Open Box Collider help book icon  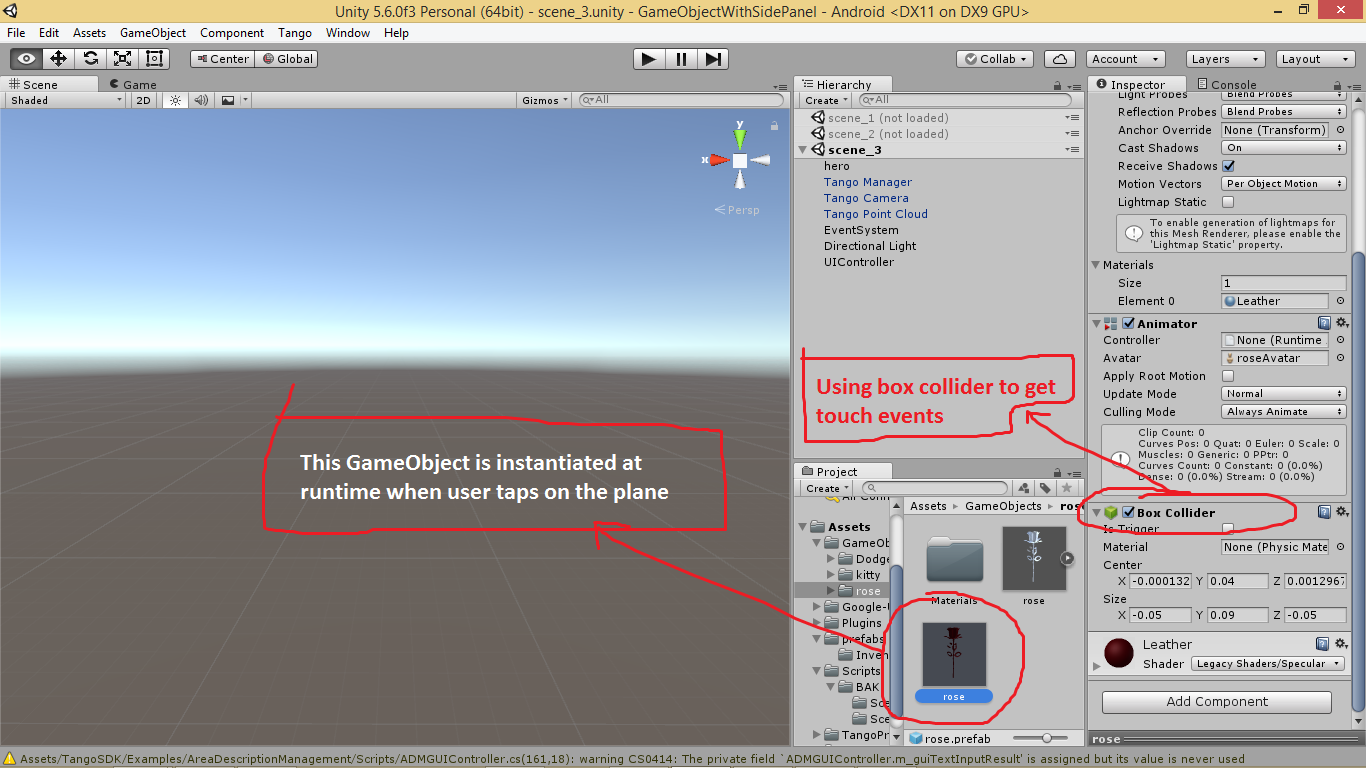pyautogui.click(x=1324, y=512)
